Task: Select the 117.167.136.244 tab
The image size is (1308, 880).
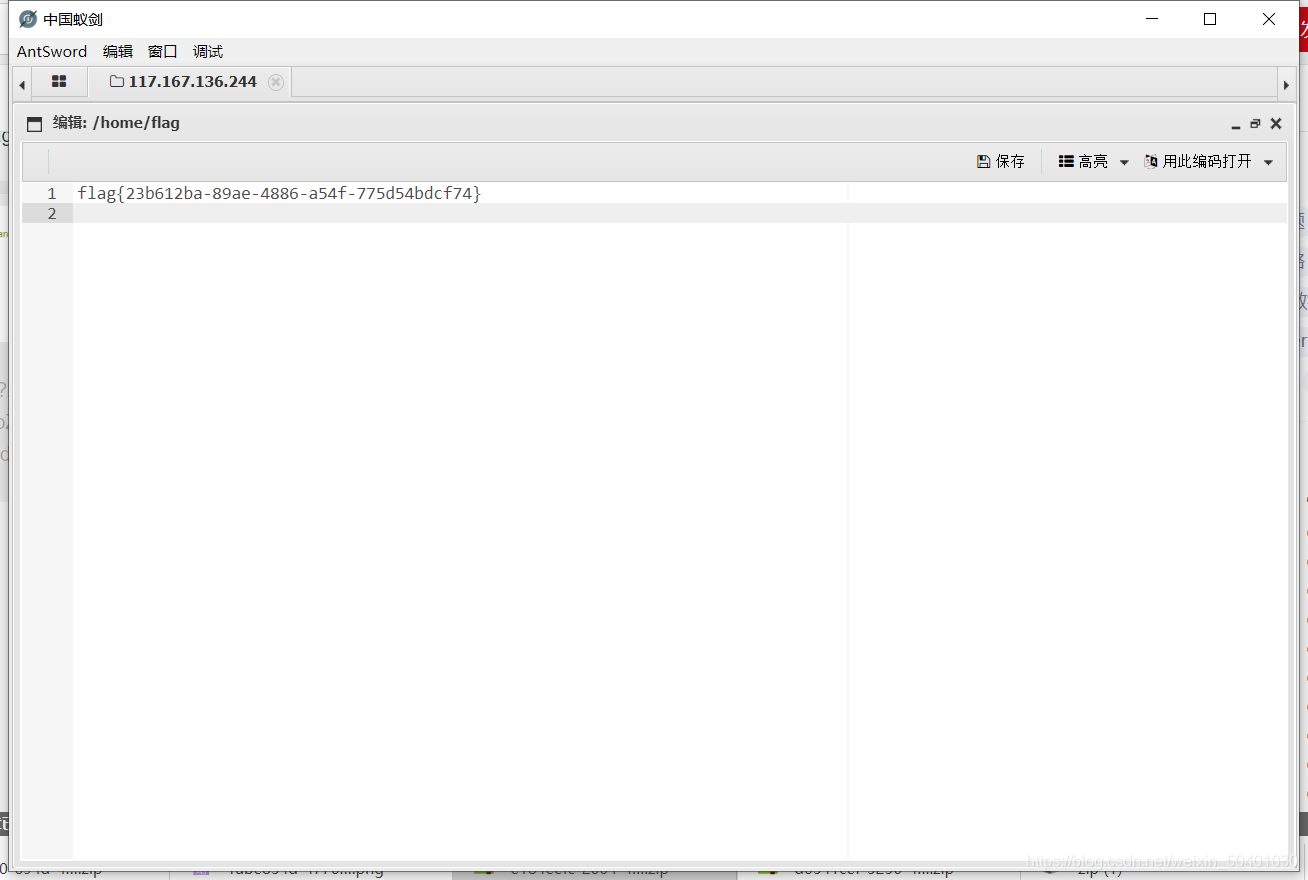Action: coord(183,82)
